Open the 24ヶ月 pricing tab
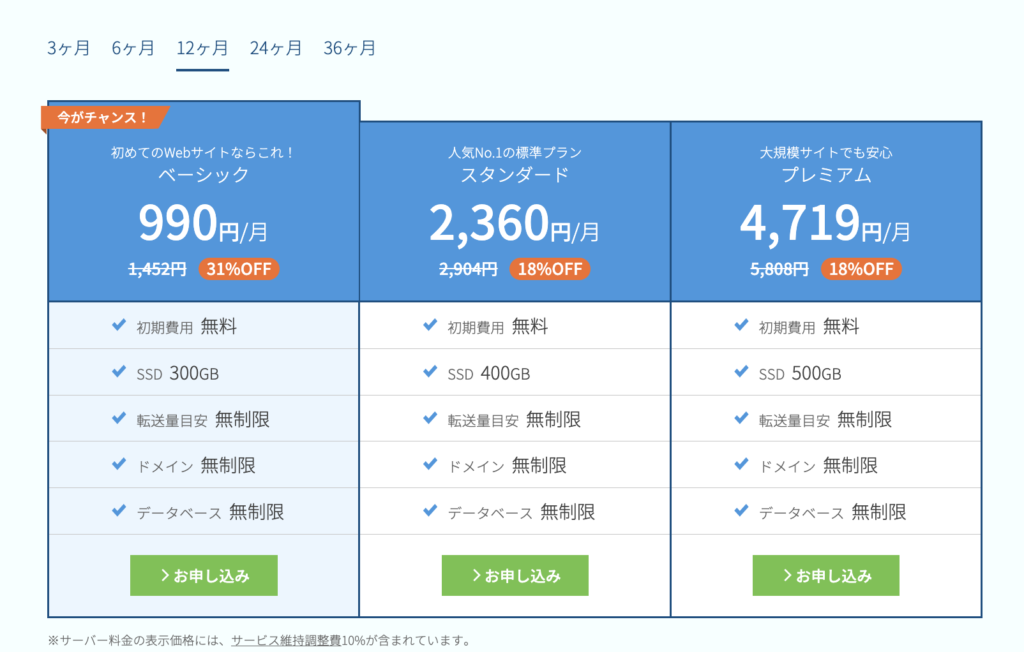Viewport: 1024px width, 652px height. (276, 48)
